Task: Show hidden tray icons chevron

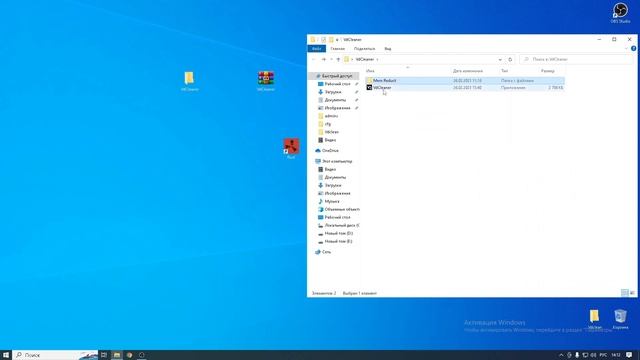Action: (x=561, y=355)
